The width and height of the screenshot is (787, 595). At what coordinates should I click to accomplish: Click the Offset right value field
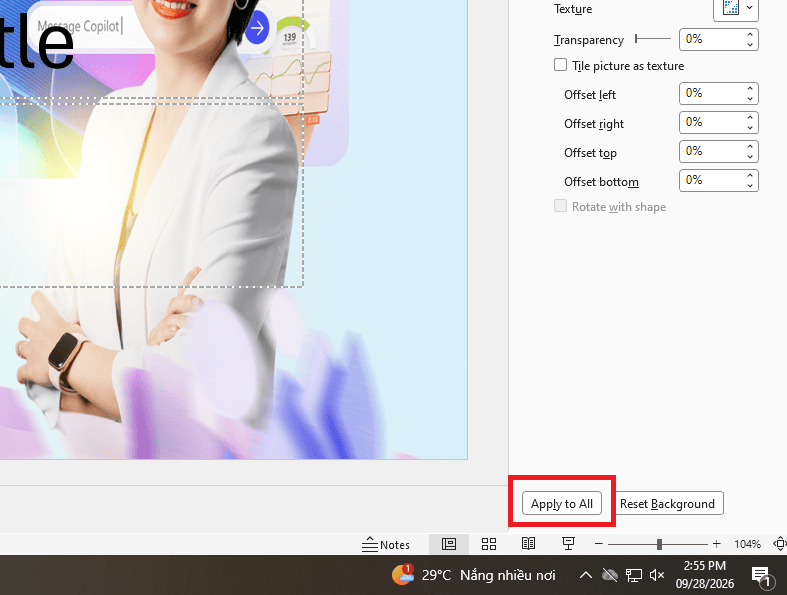pyautogui.click(x=711, y=123)
